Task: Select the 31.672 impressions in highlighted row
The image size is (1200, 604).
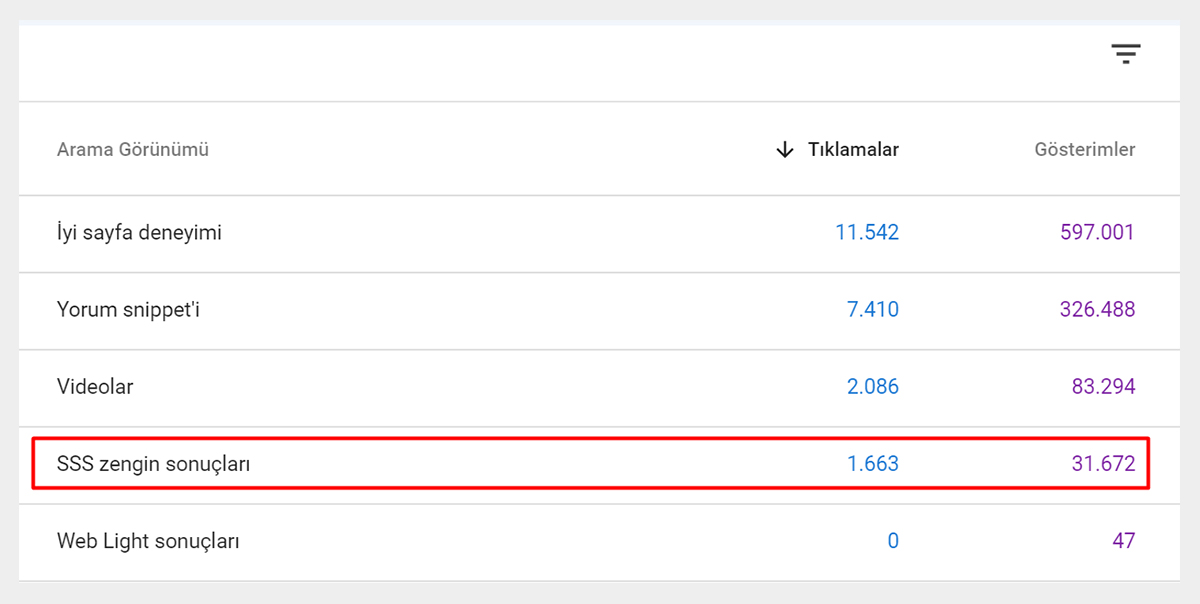Action: (x=1103, y=464)
